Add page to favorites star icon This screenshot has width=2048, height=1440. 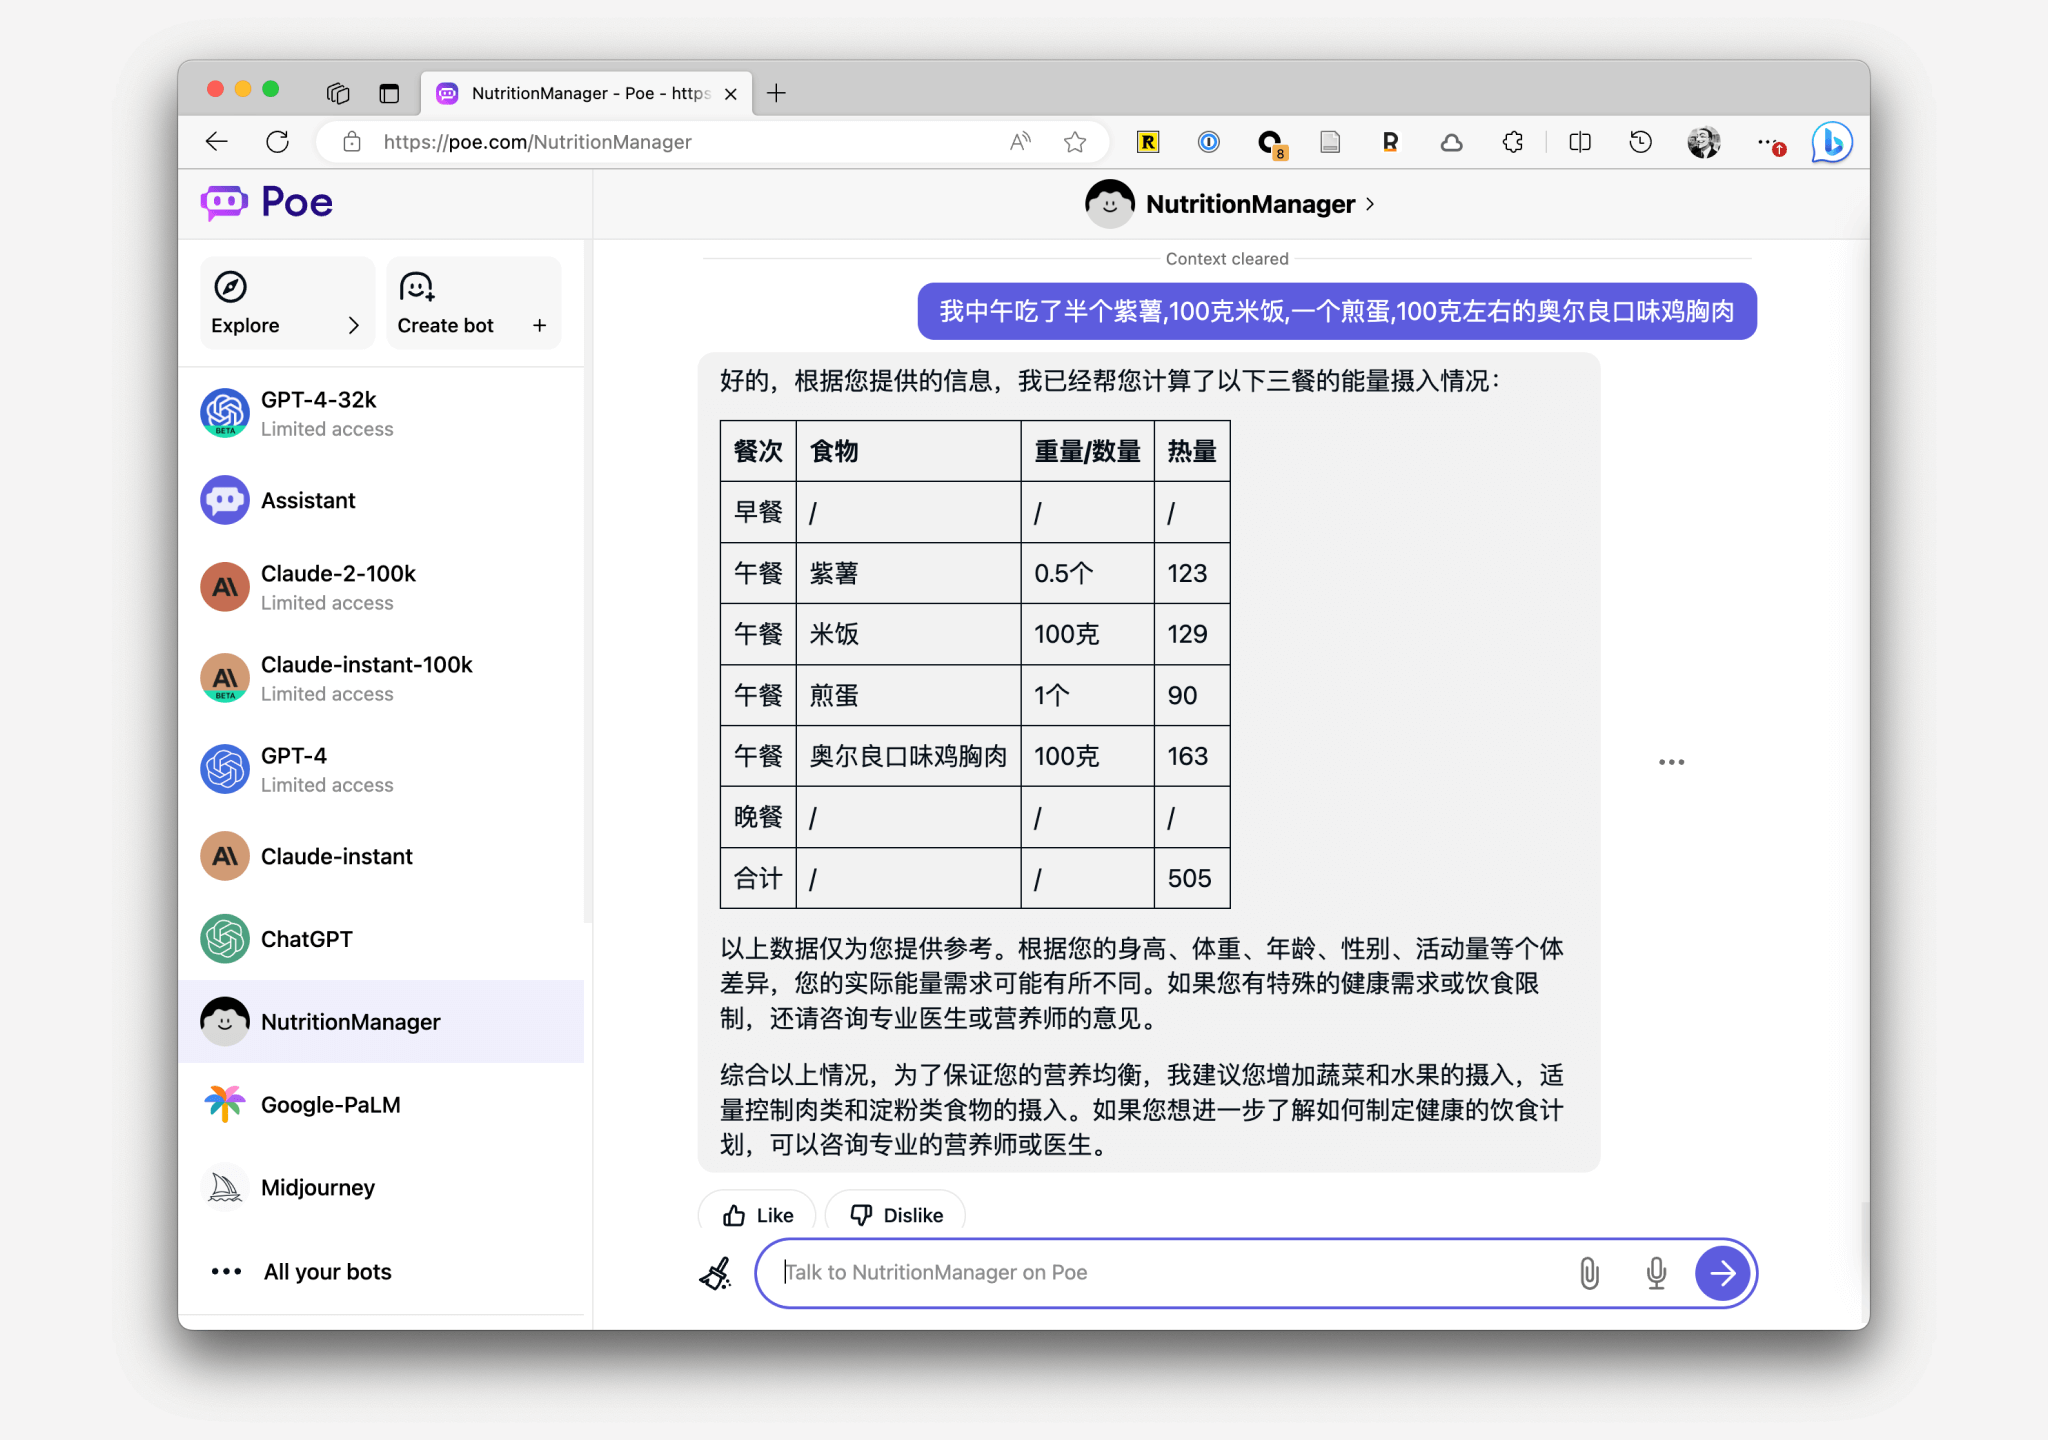[1075, 143]
